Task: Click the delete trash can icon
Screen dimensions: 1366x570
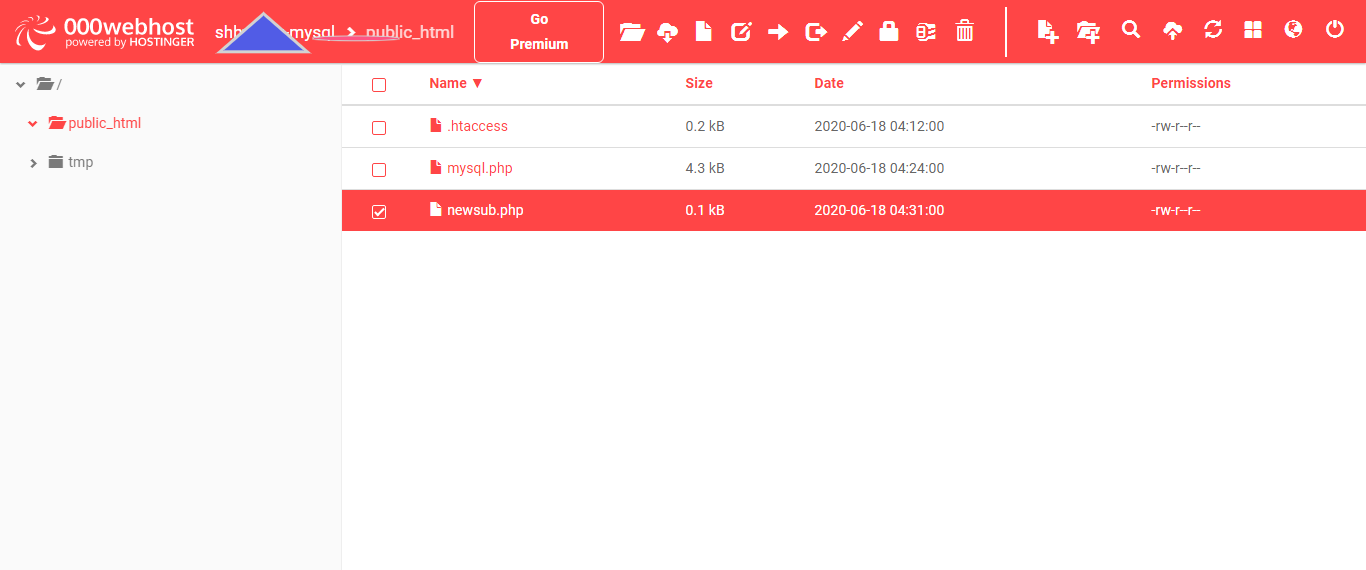Action: (964, 31)
